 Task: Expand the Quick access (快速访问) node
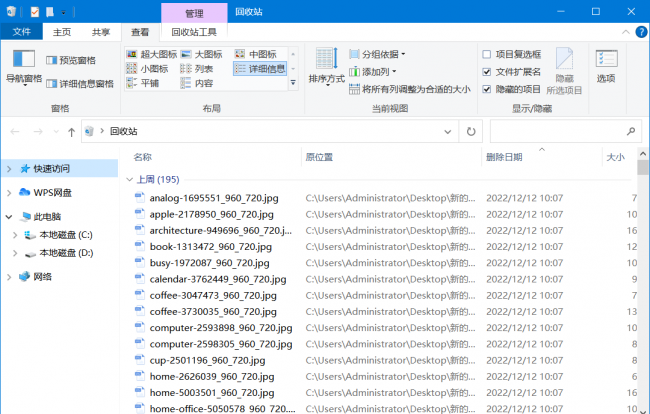coord(9,169)
